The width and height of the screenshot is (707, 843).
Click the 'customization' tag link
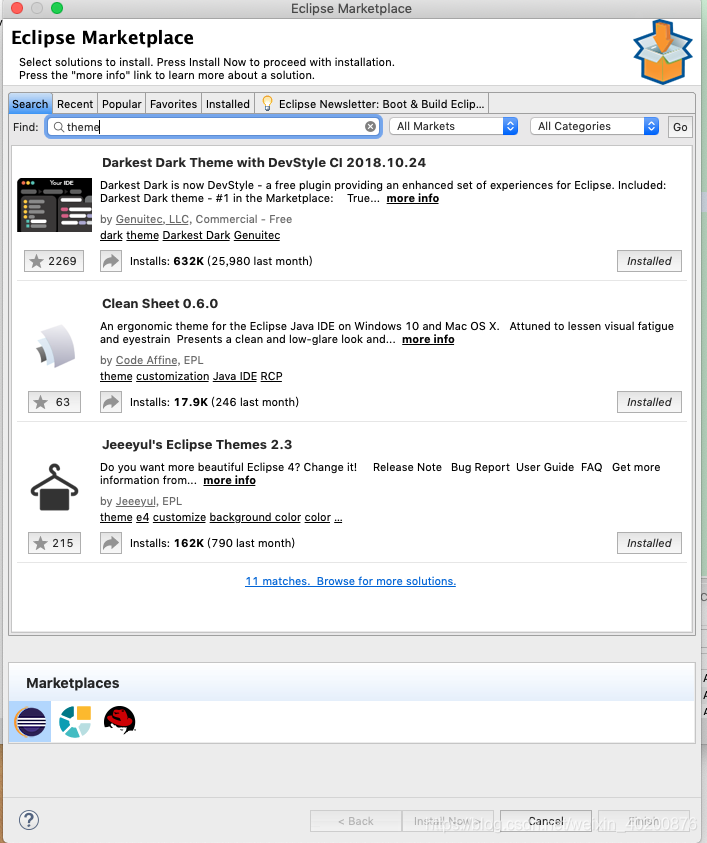click(x=173, y=376)
